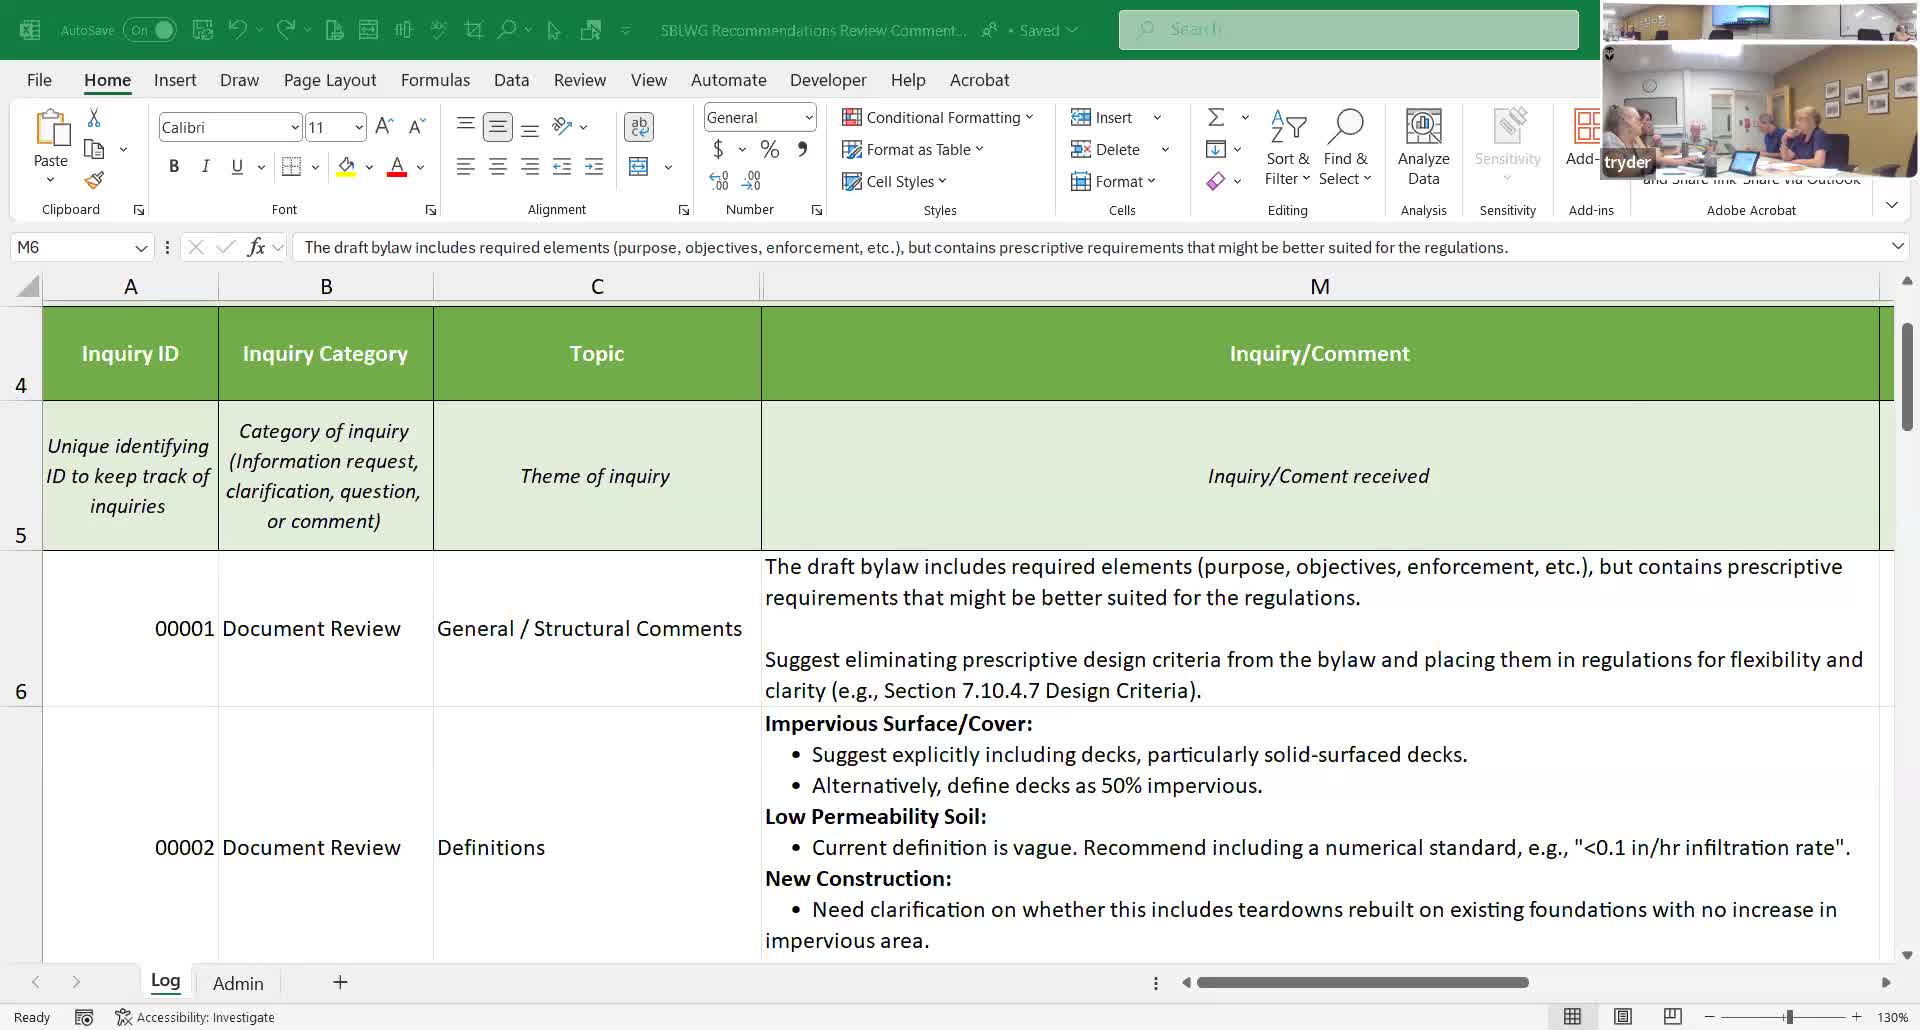Click the Percent Style icon
The width and height of the screenshot is (1920, 1030).
(x=769, y=150)
